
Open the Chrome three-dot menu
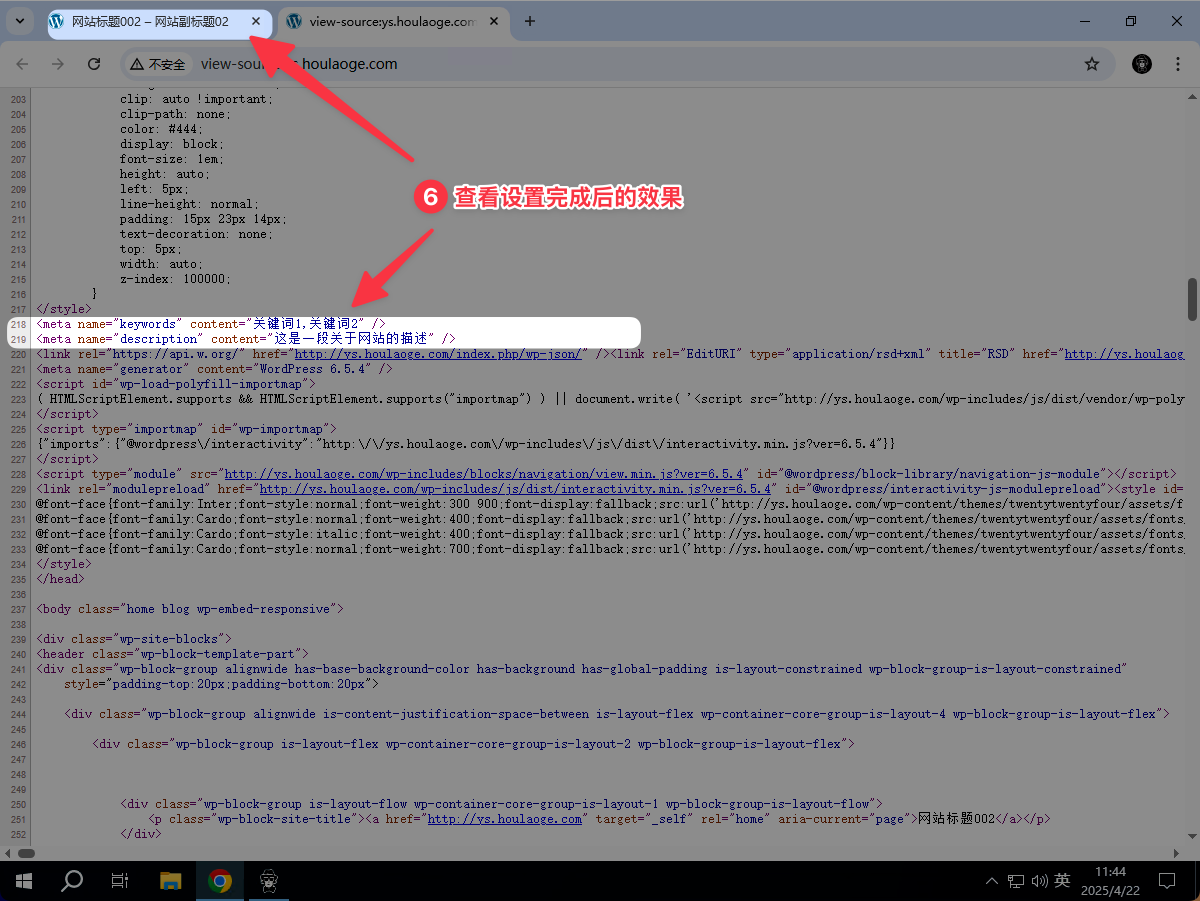[x=1177, y=64]
